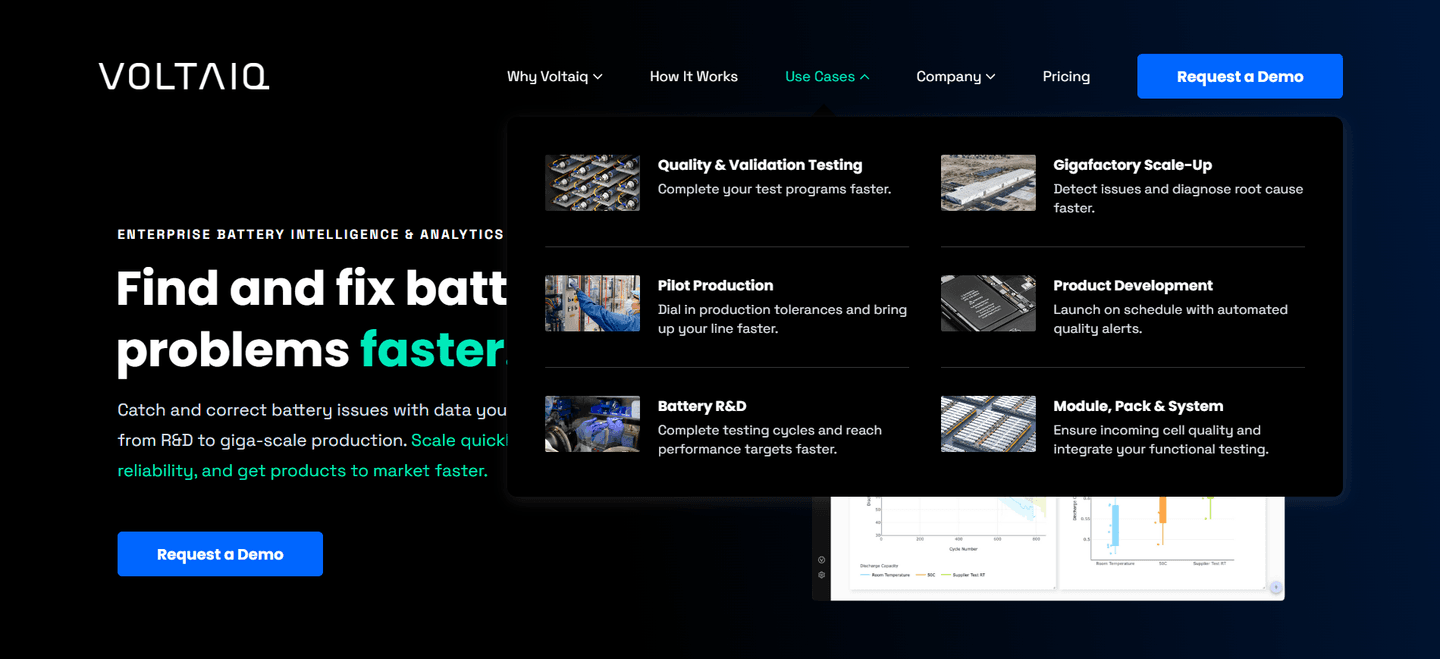
Task: Click the "Cycle Number" axis label in chart
Action: pyautogui.click(x=965, y=548)
